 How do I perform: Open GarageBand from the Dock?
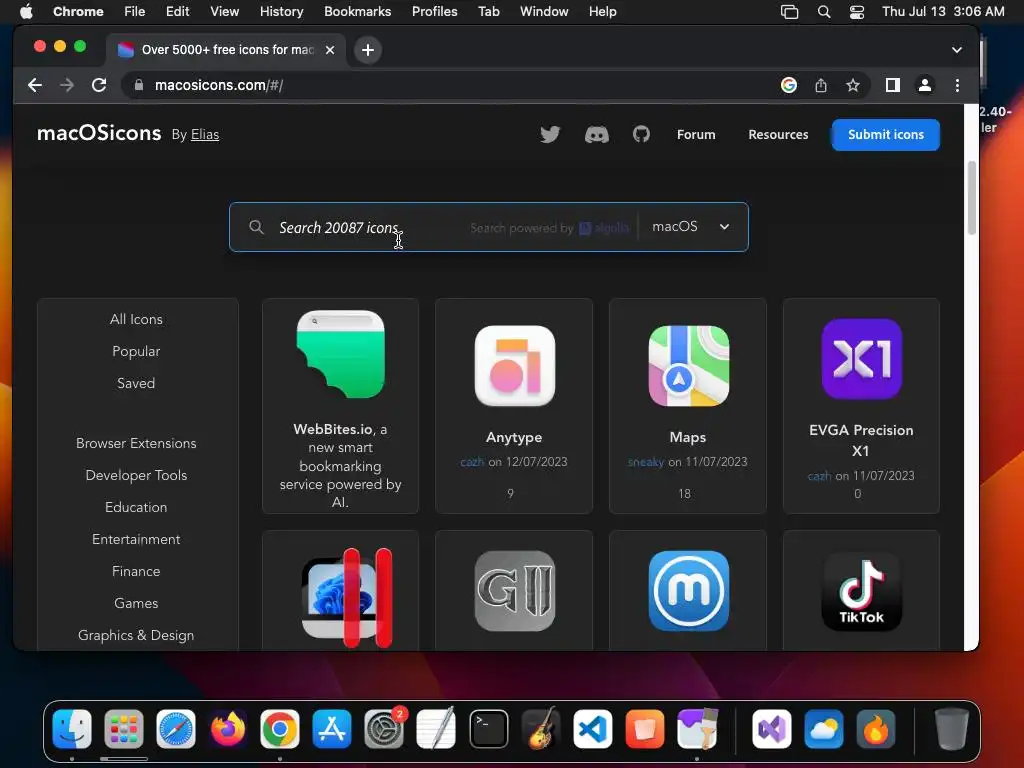541,728
